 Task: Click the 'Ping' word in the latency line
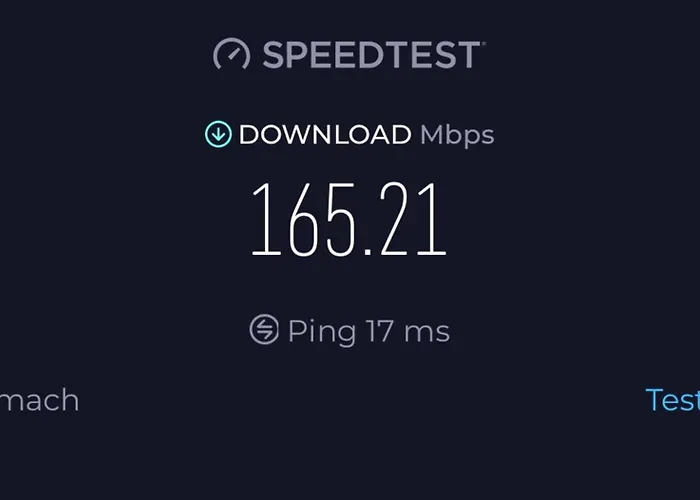click(322, 332)
